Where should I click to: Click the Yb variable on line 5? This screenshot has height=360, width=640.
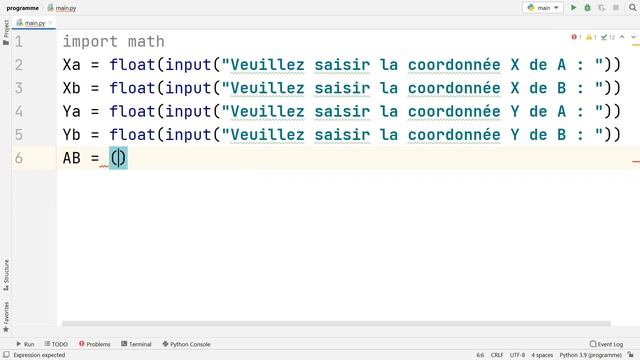tap(71, 135)
